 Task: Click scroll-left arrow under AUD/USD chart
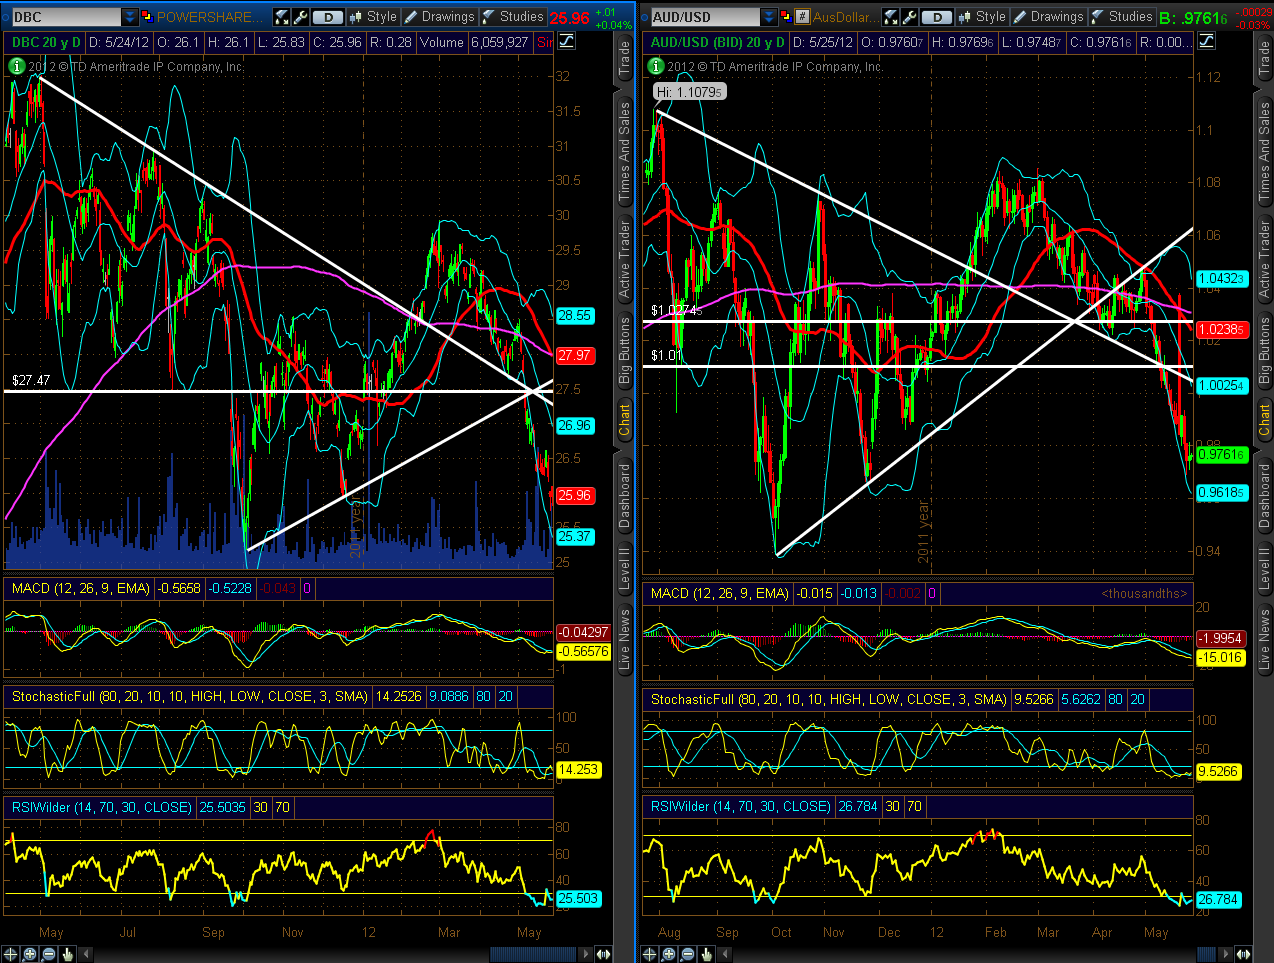[725, 954]
